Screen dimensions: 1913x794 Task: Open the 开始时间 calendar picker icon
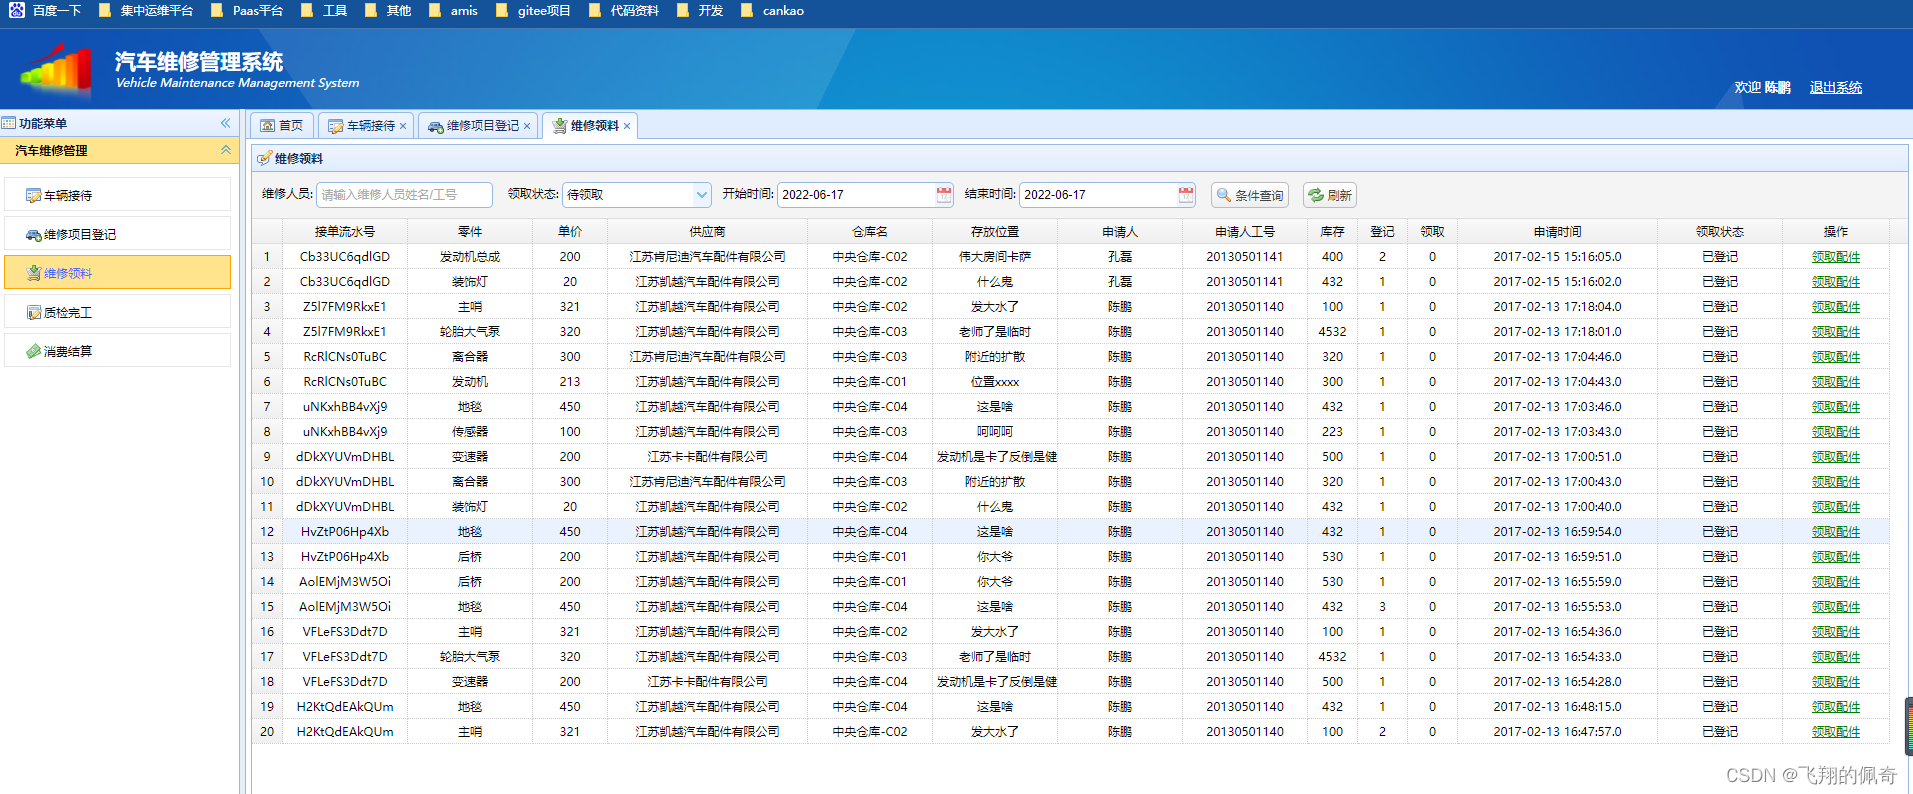(944, 195)
